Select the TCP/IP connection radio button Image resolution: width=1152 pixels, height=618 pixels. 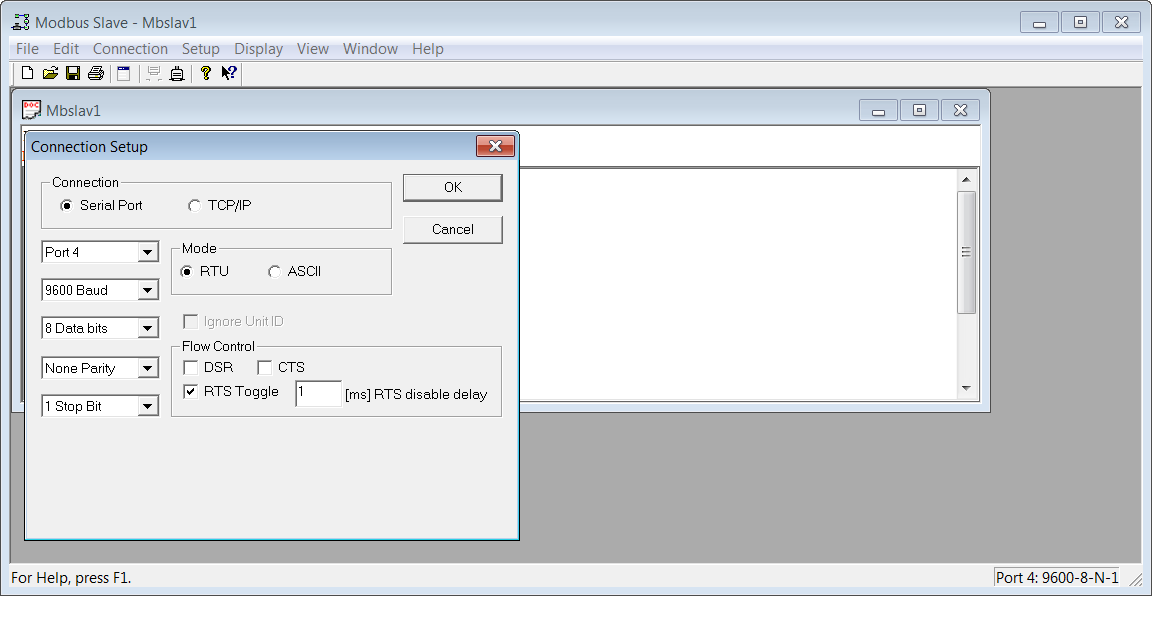click(x=194, y=205)
